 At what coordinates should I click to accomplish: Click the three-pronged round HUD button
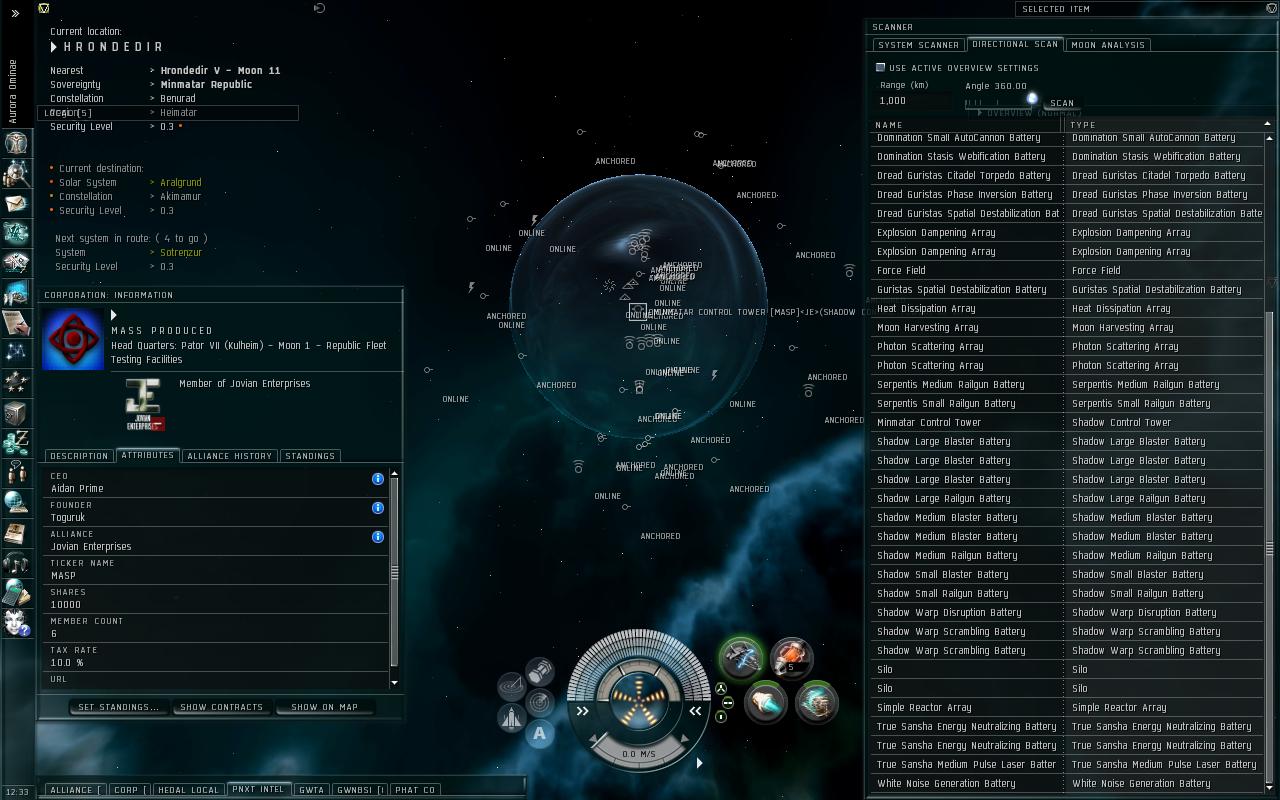coord(721,688)
